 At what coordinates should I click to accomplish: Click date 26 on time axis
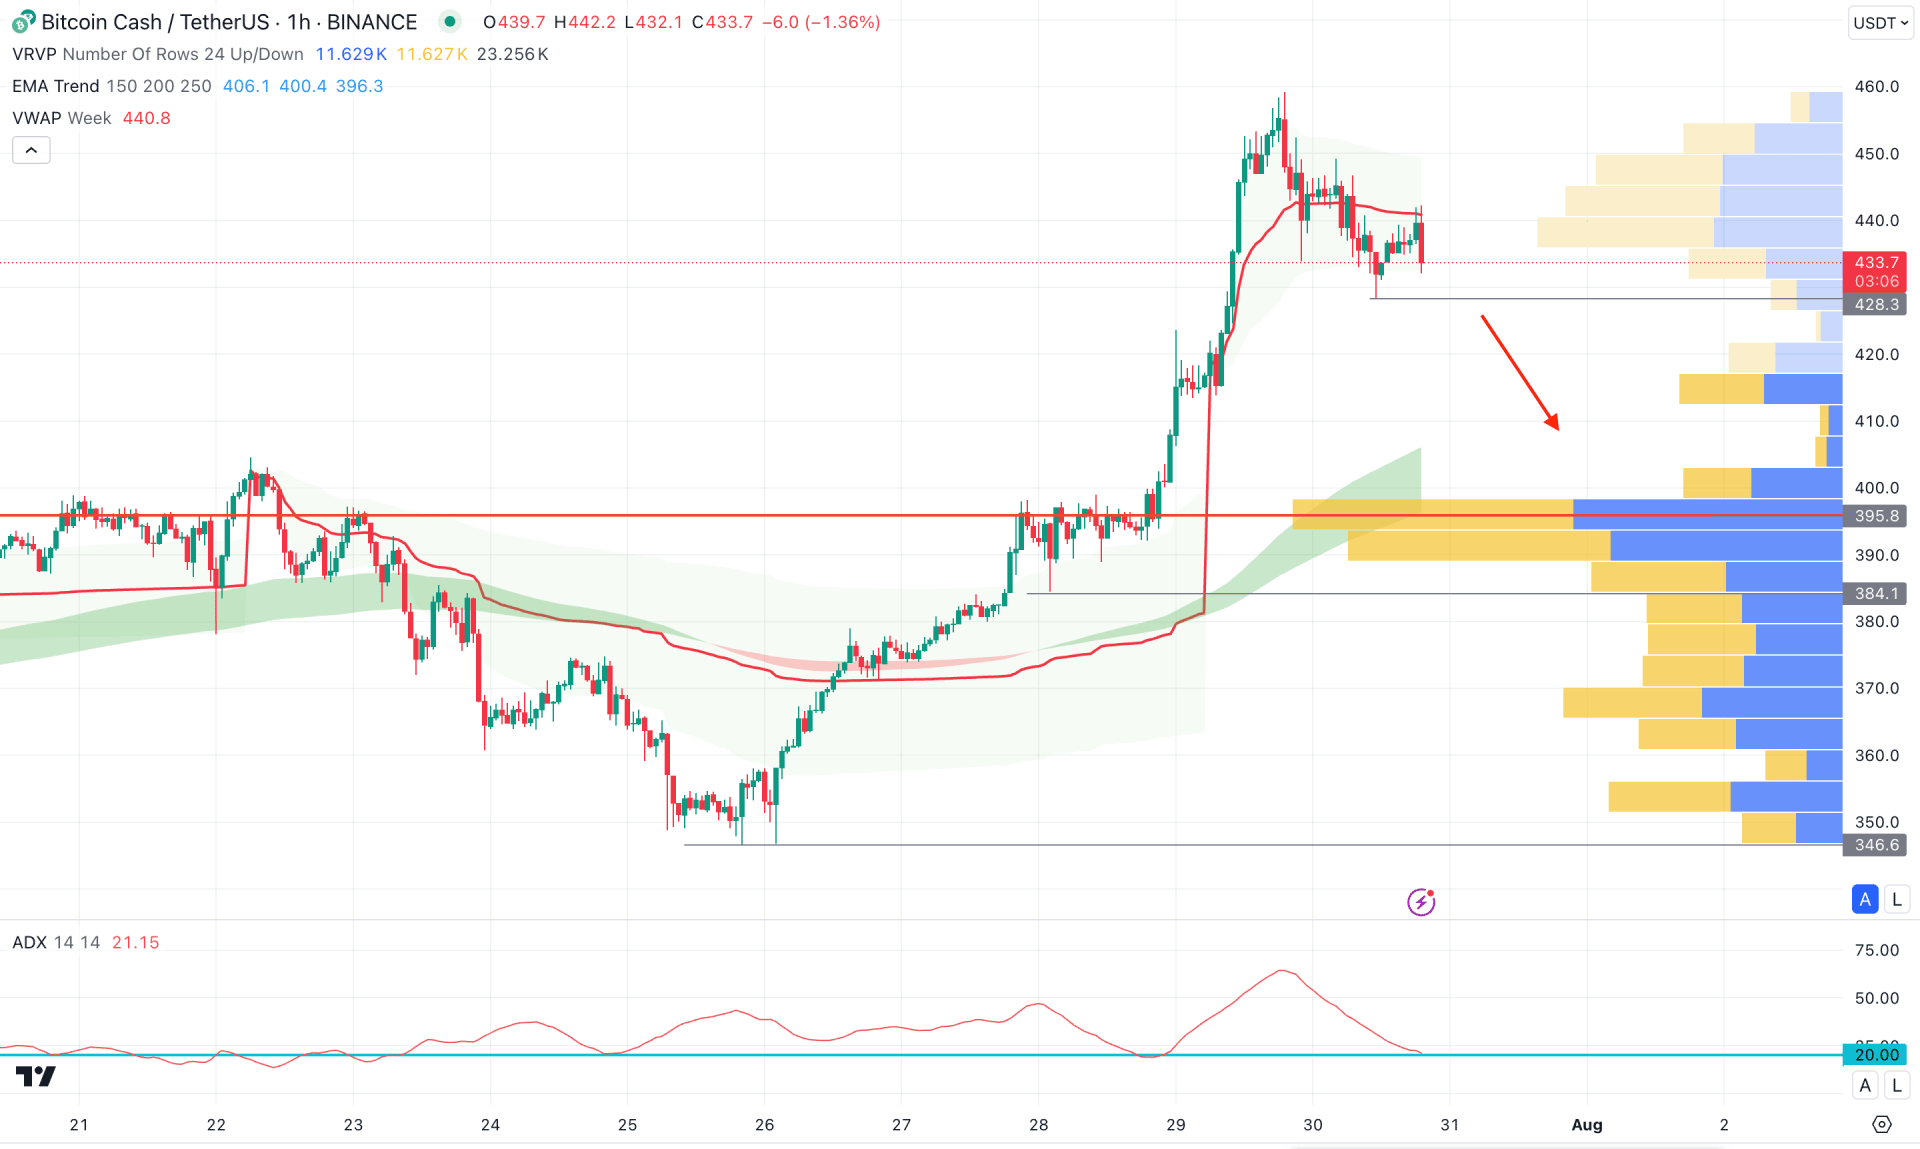click(x=764, y=1124)
